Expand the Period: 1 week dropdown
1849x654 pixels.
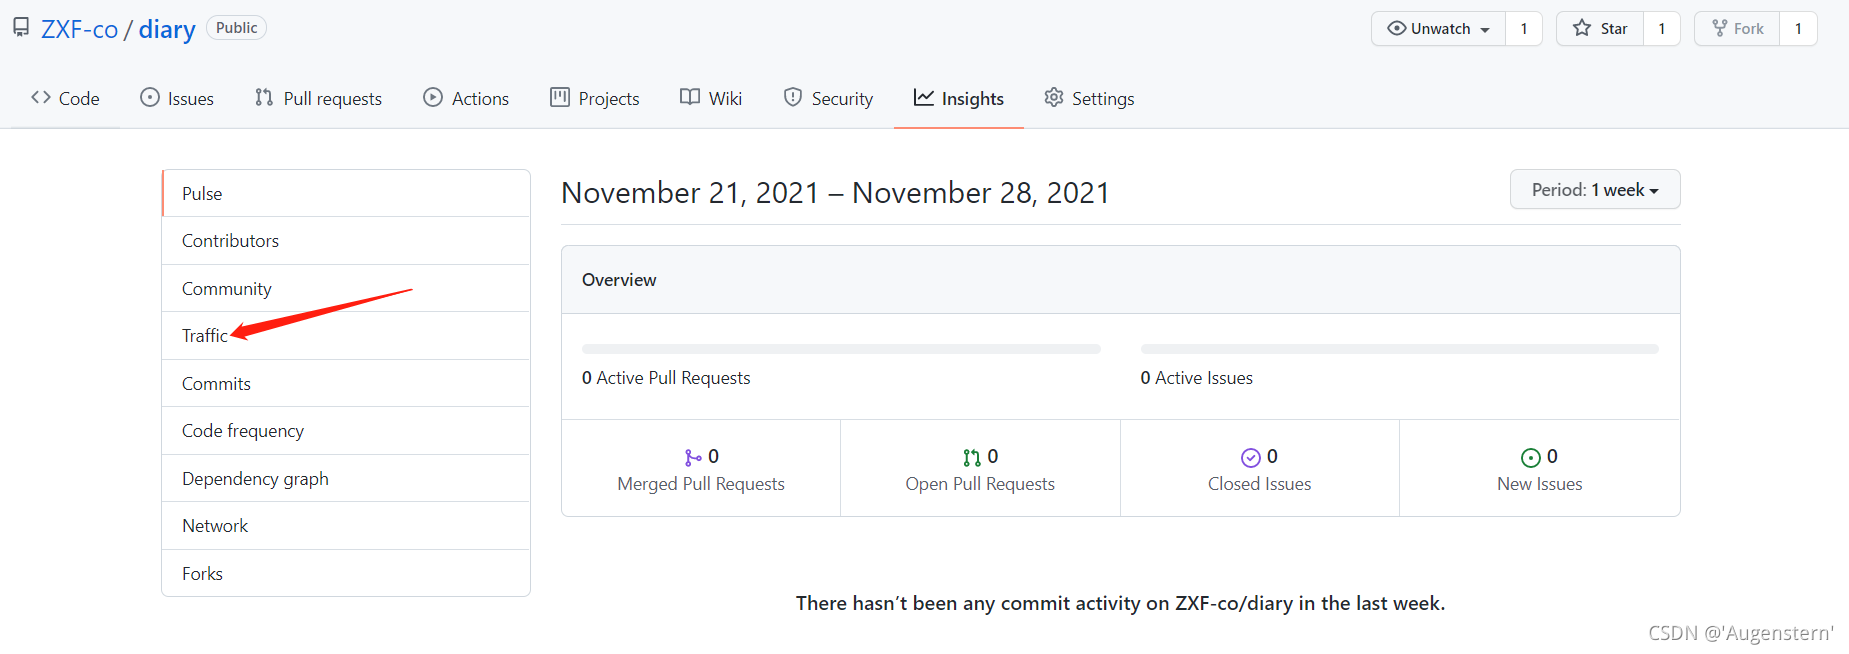coord(1595,190)
